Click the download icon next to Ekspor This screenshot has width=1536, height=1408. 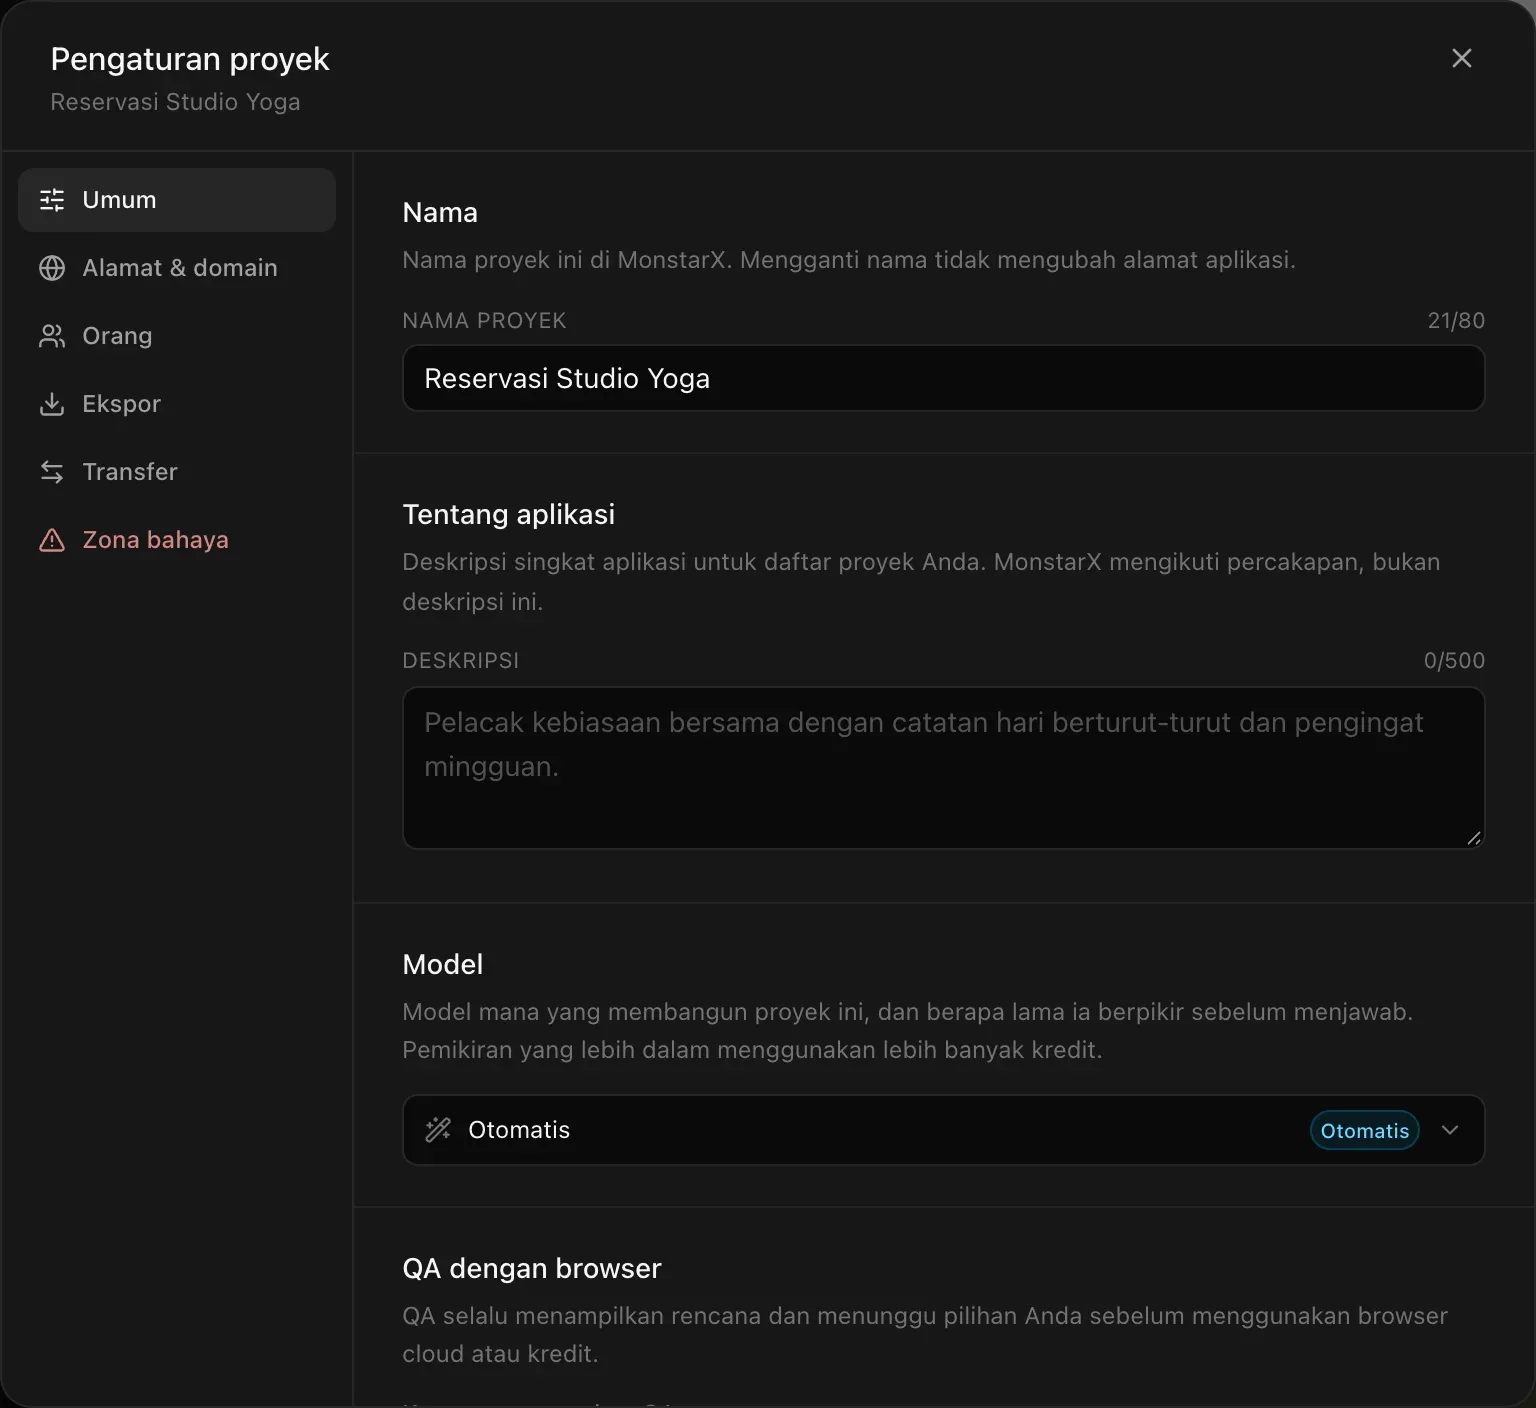coord(52,404)
